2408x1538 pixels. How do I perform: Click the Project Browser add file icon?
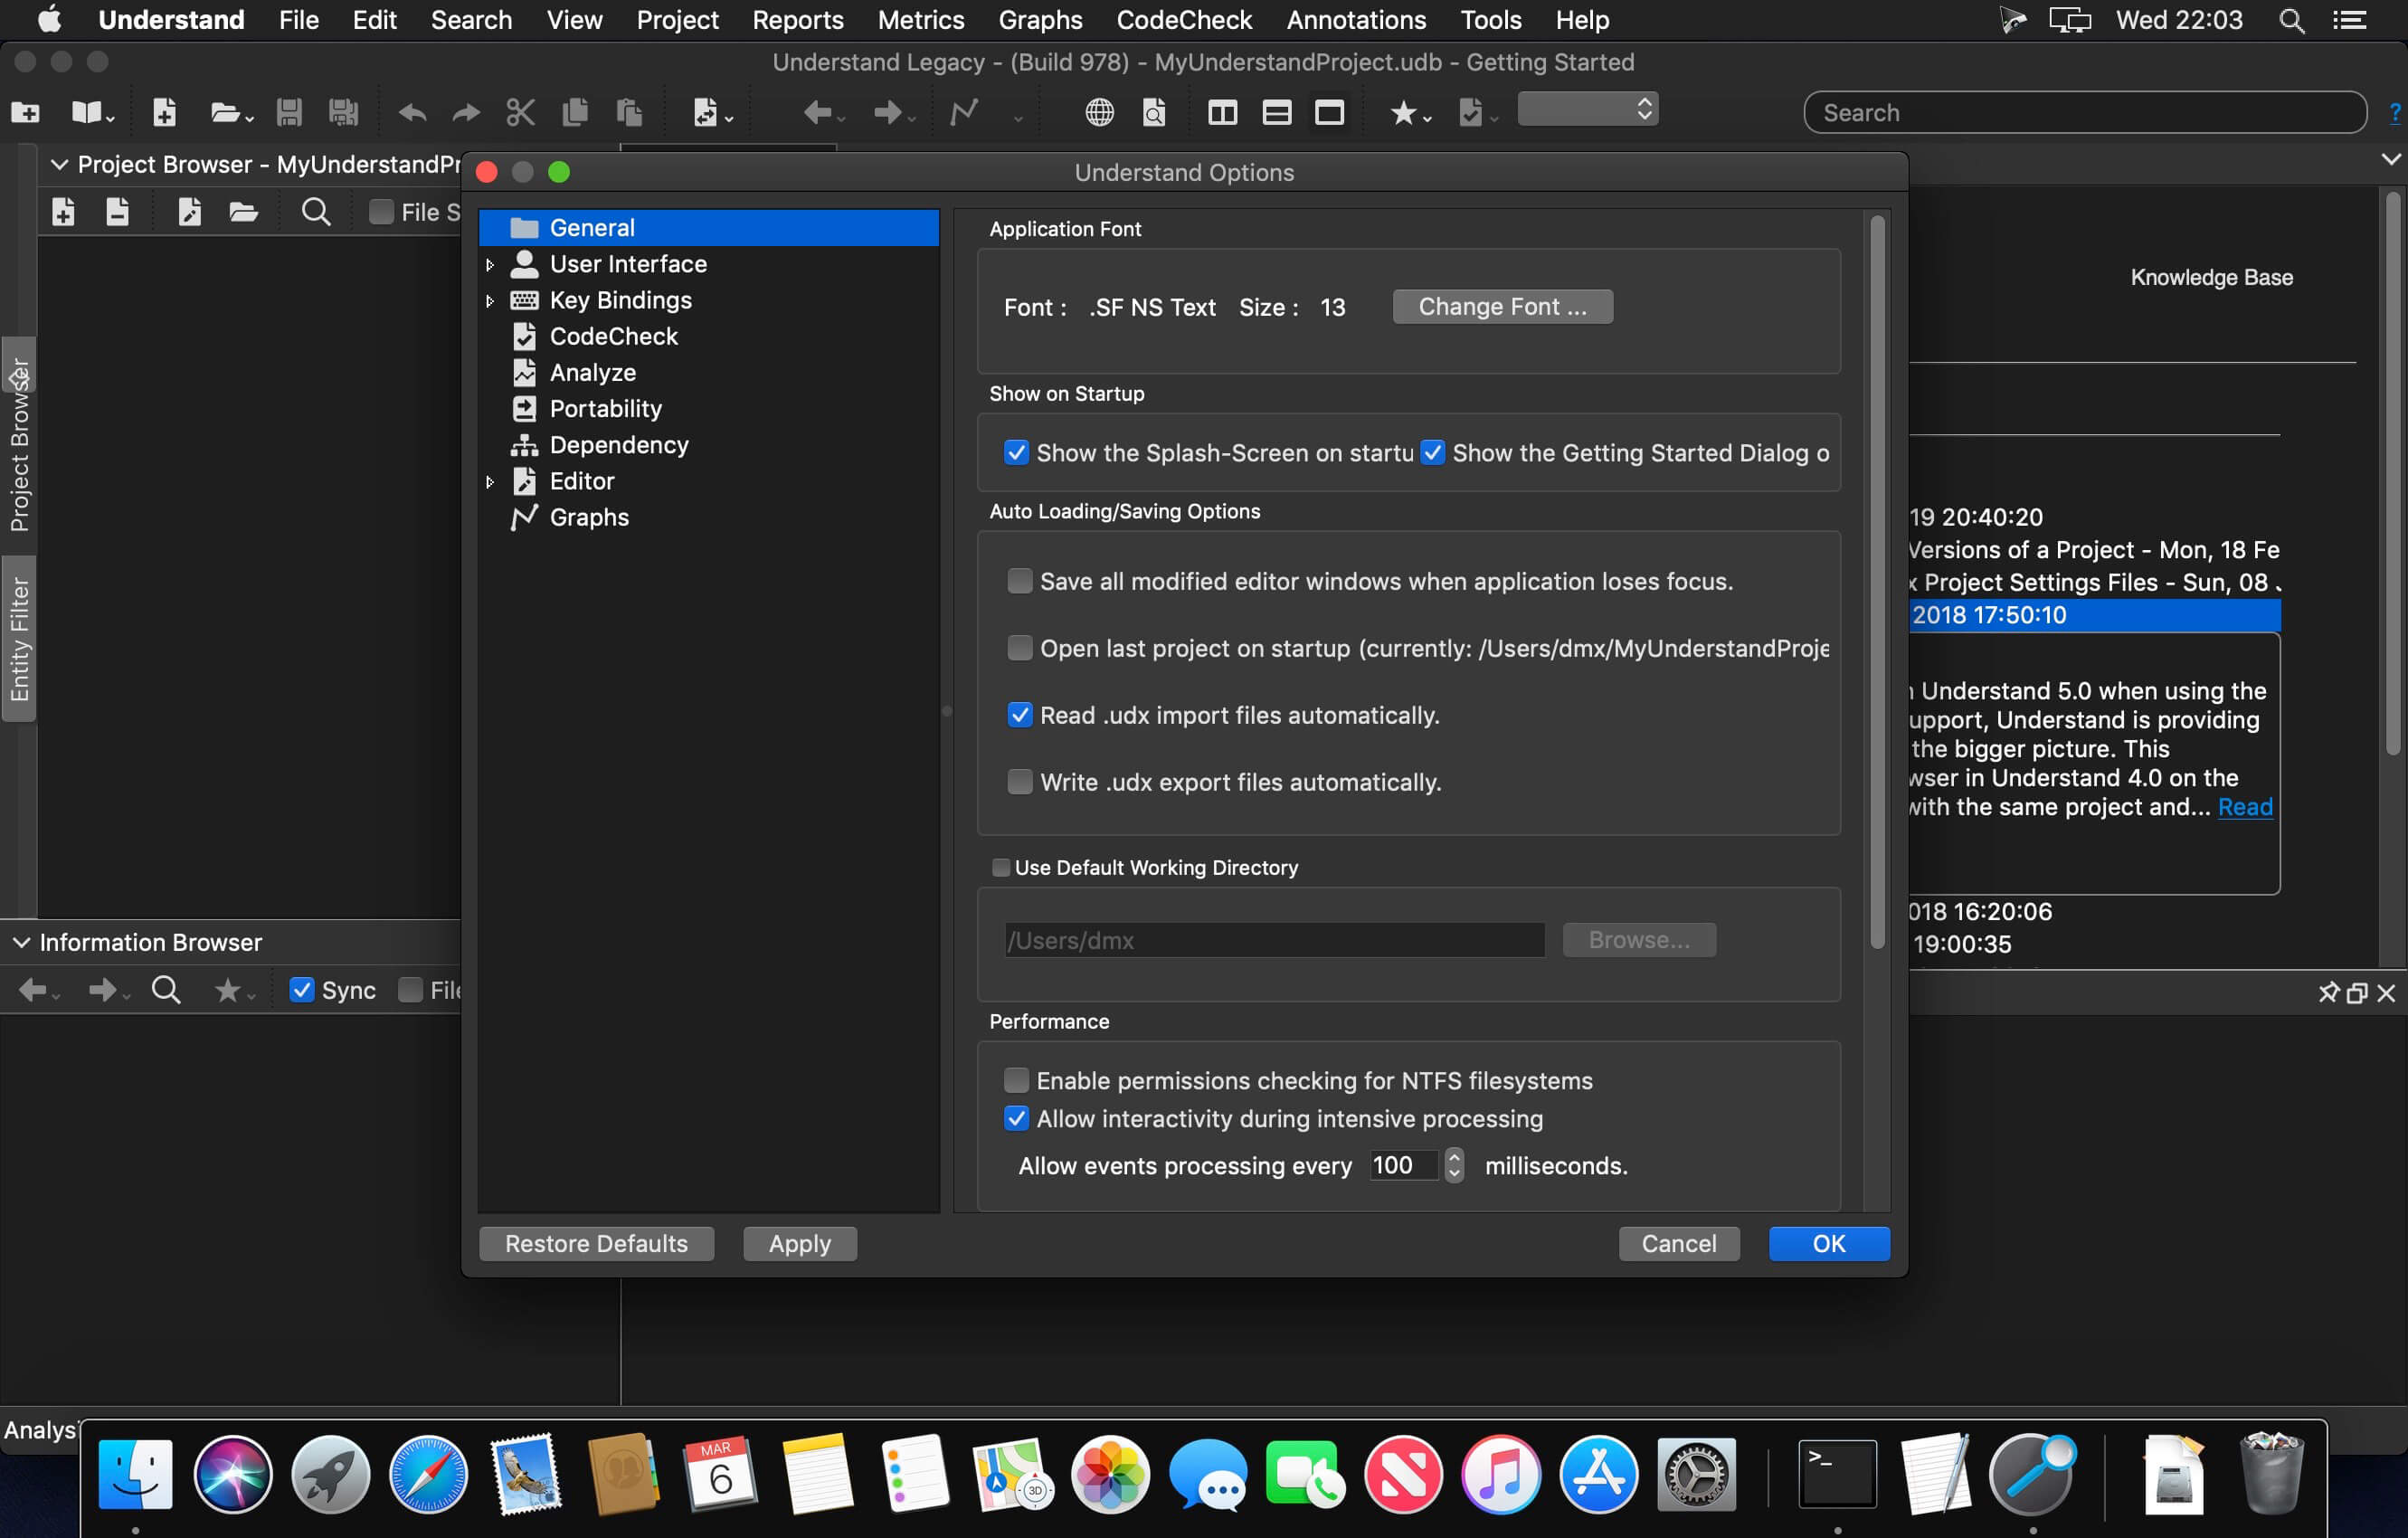point(63,211)
